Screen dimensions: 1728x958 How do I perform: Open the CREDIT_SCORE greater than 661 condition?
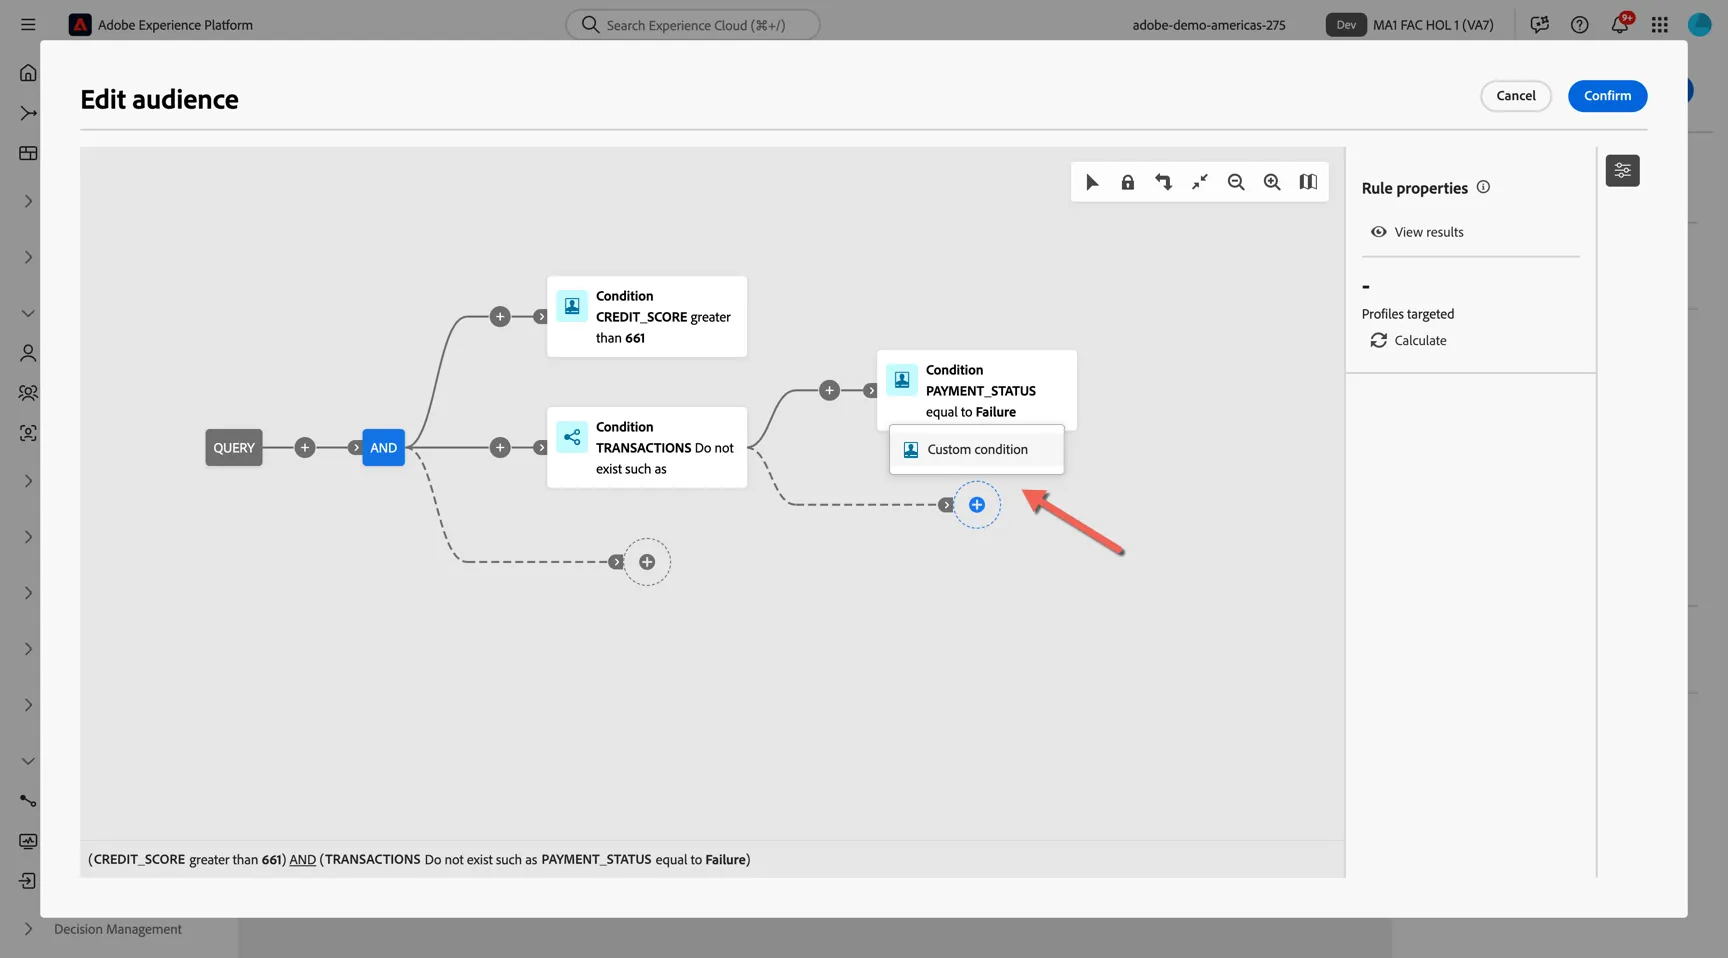pyautogui.click(x=647, y=317)
